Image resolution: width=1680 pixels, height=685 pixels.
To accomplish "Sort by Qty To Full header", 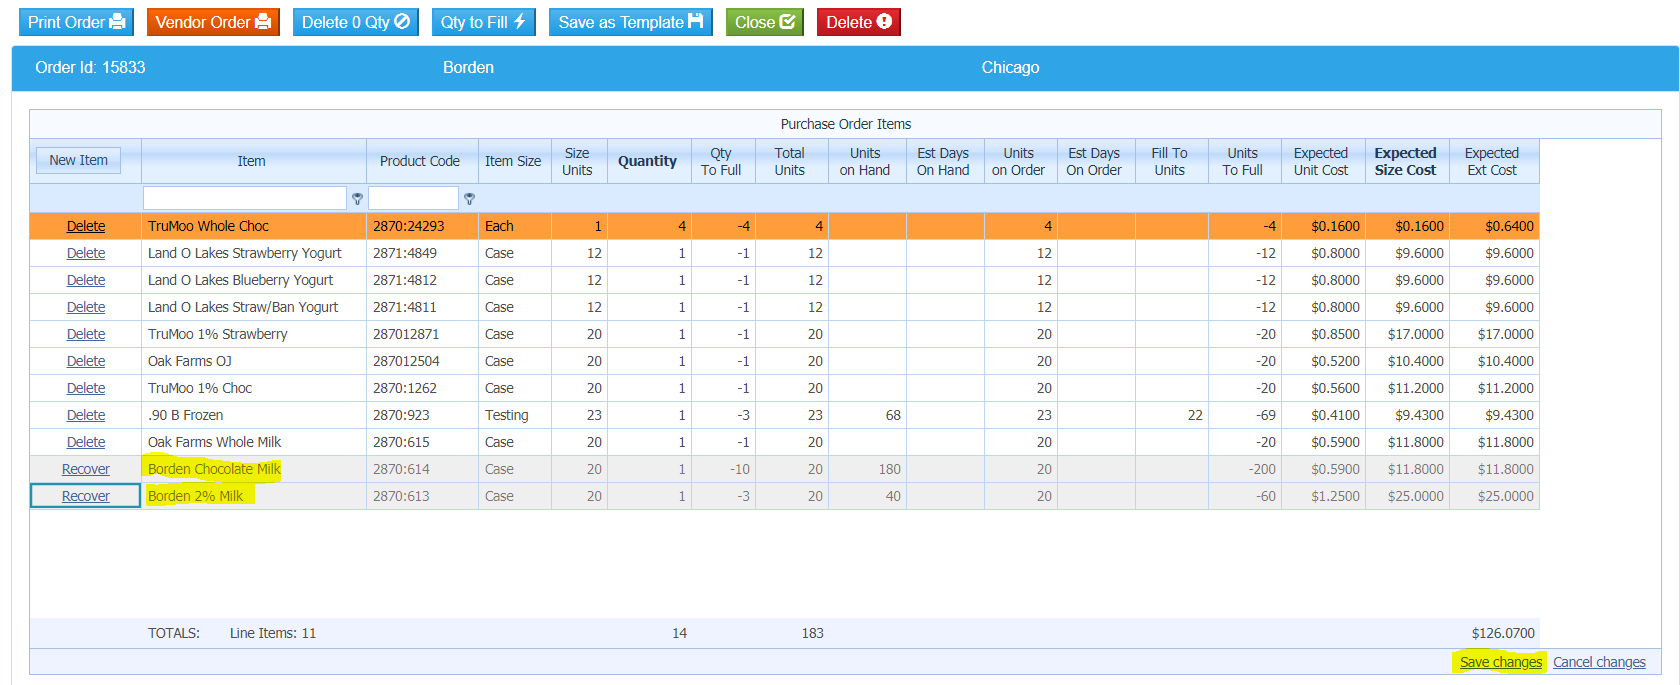I will 721,161.
